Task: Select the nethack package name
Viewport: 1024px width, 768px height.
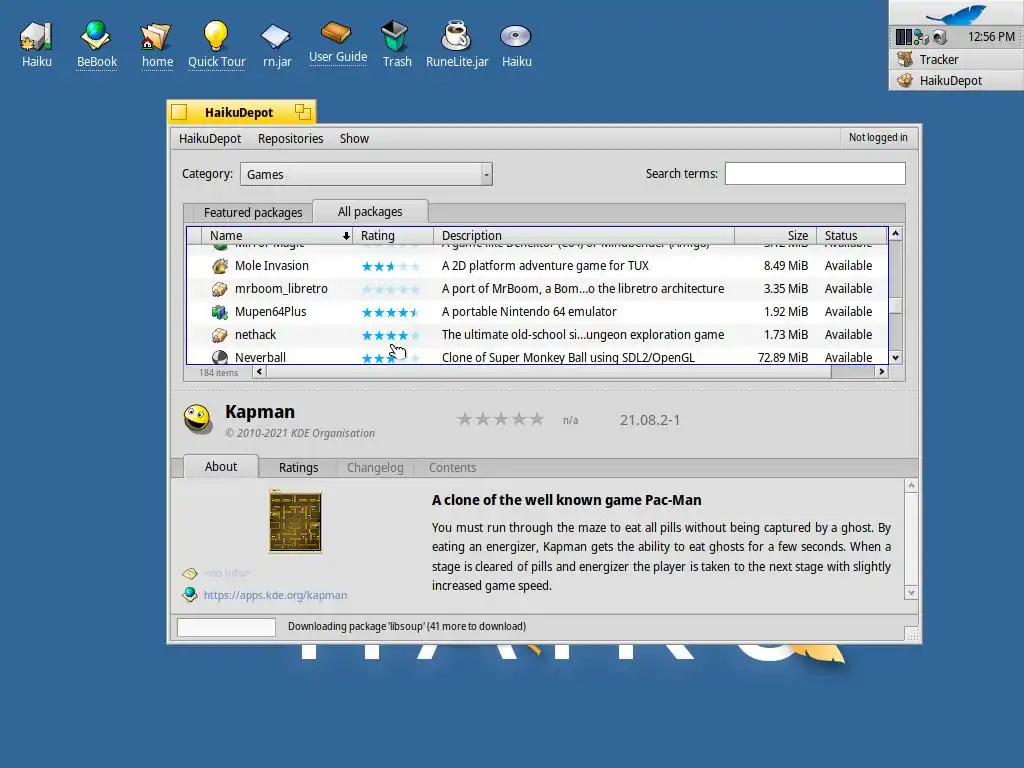Action: (255, 335)
